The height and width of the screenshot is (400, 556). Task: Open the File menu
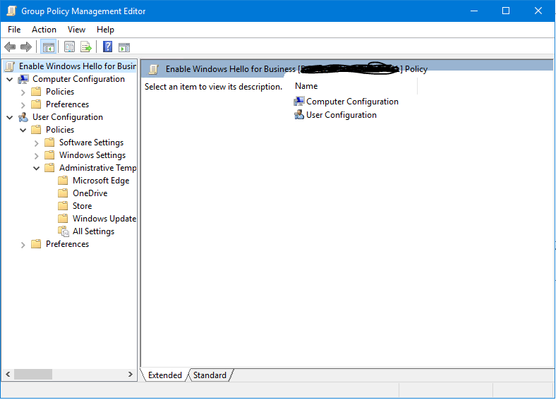pos(14,30)
